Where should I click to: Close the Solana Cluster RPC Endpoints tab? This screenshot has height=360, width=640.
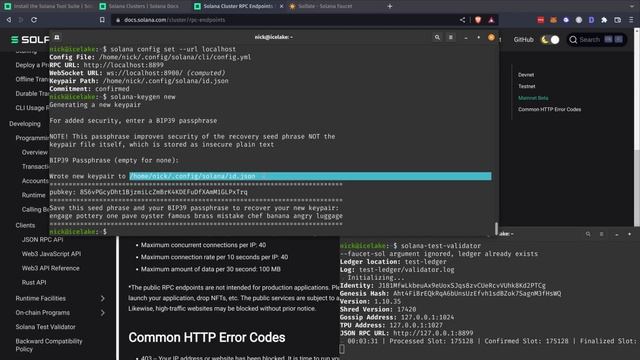pos(281,6)
